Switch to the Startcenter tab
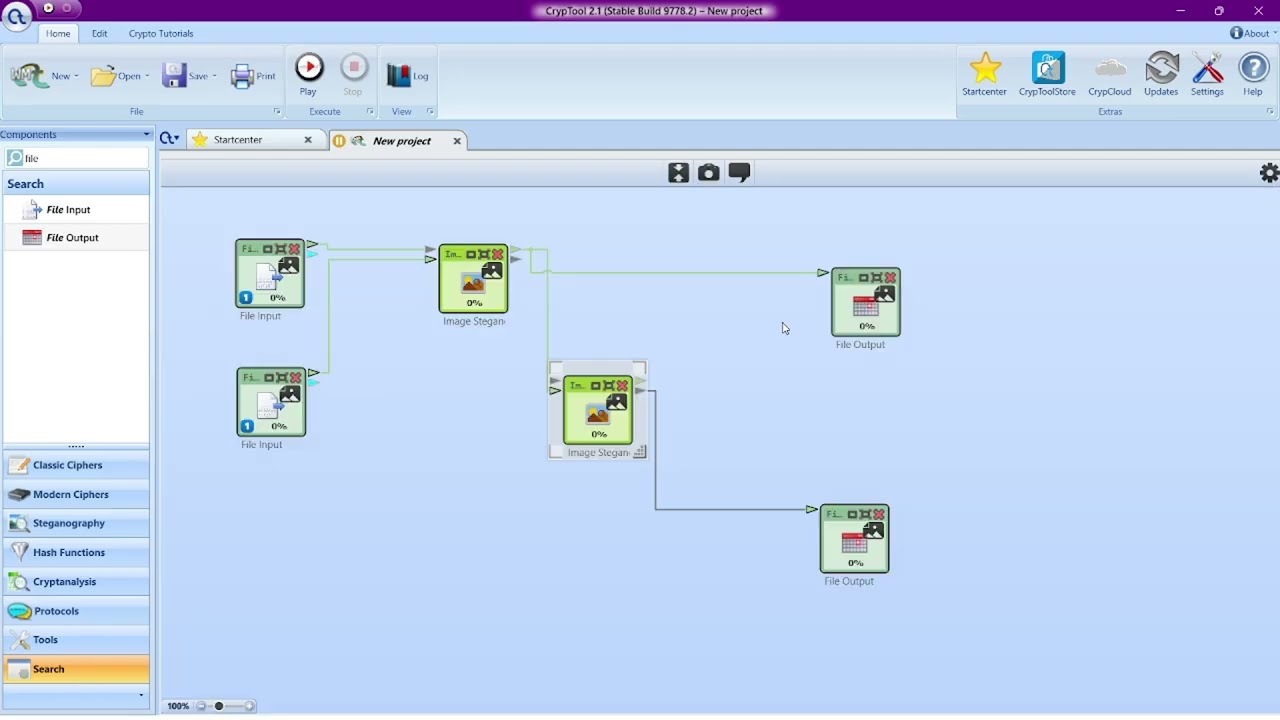1280x720 pixels. click(238, 140)
